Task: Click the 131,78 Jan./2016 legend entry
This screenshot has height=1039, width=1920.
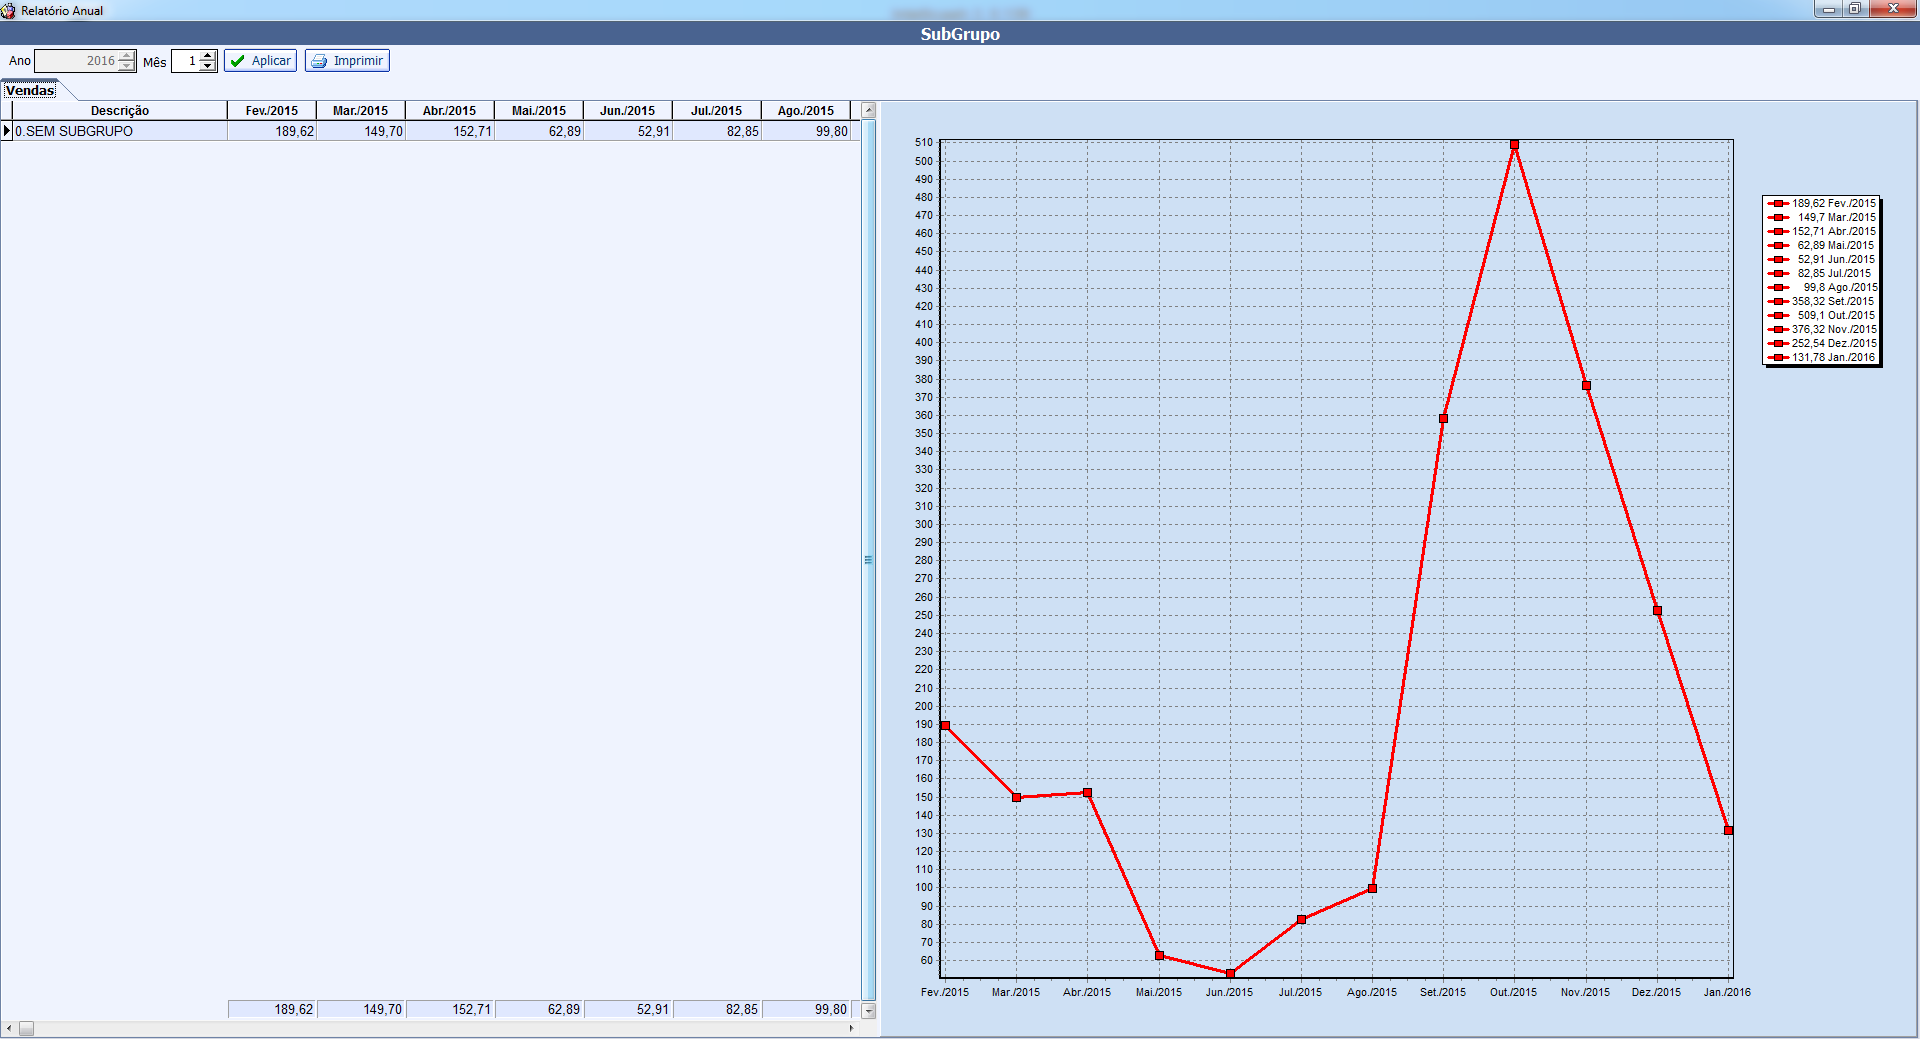Action: [x=1822, y=357]
